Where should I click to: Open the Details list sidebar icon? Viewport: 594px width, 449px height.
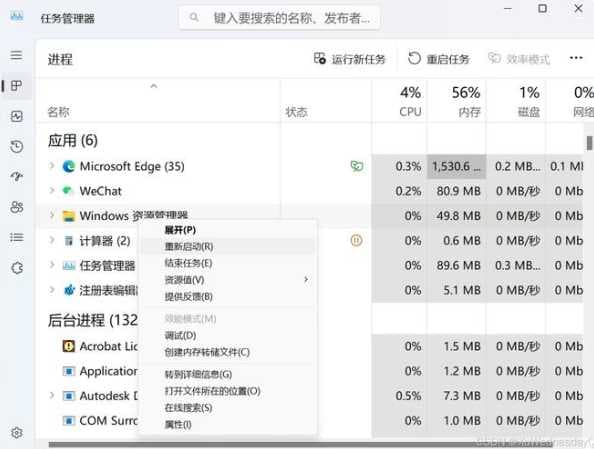tap(16, 237)
